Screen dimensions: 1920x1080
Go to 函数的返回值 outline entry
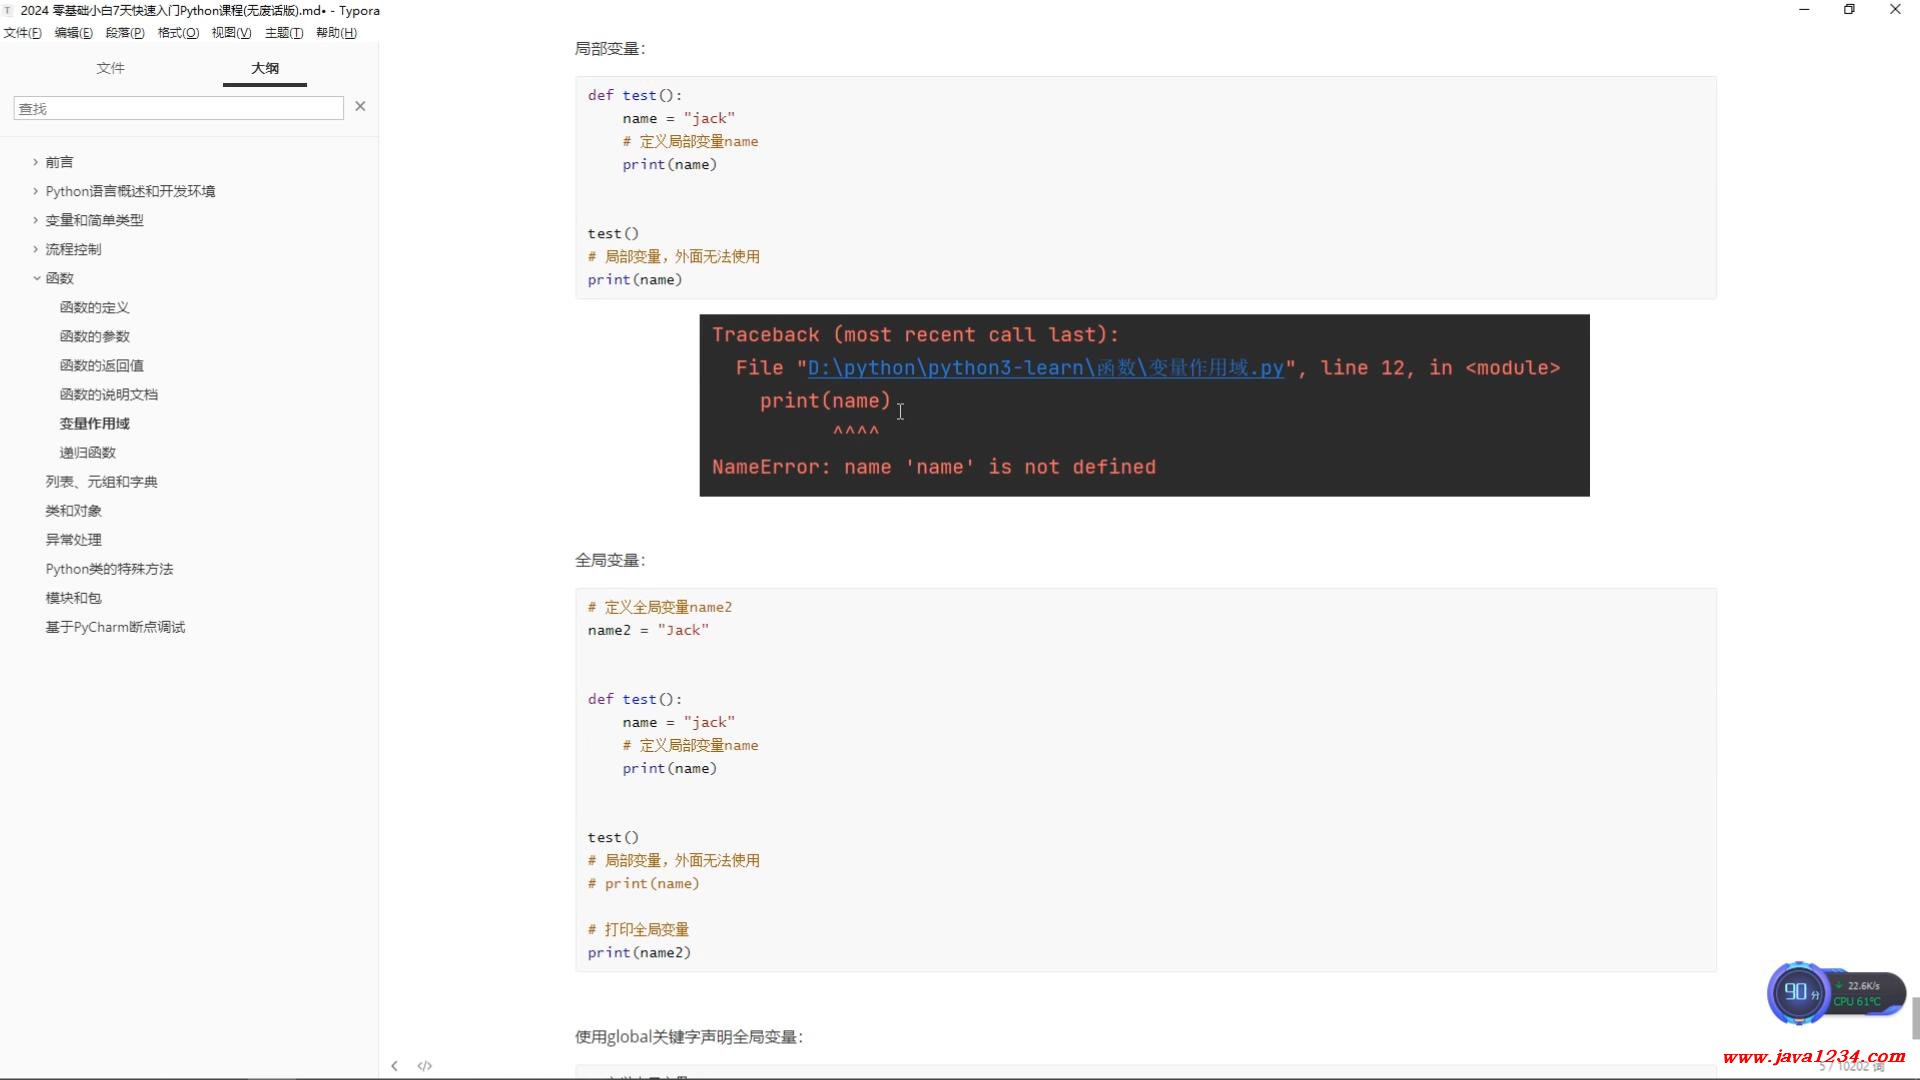coord(102,365)
